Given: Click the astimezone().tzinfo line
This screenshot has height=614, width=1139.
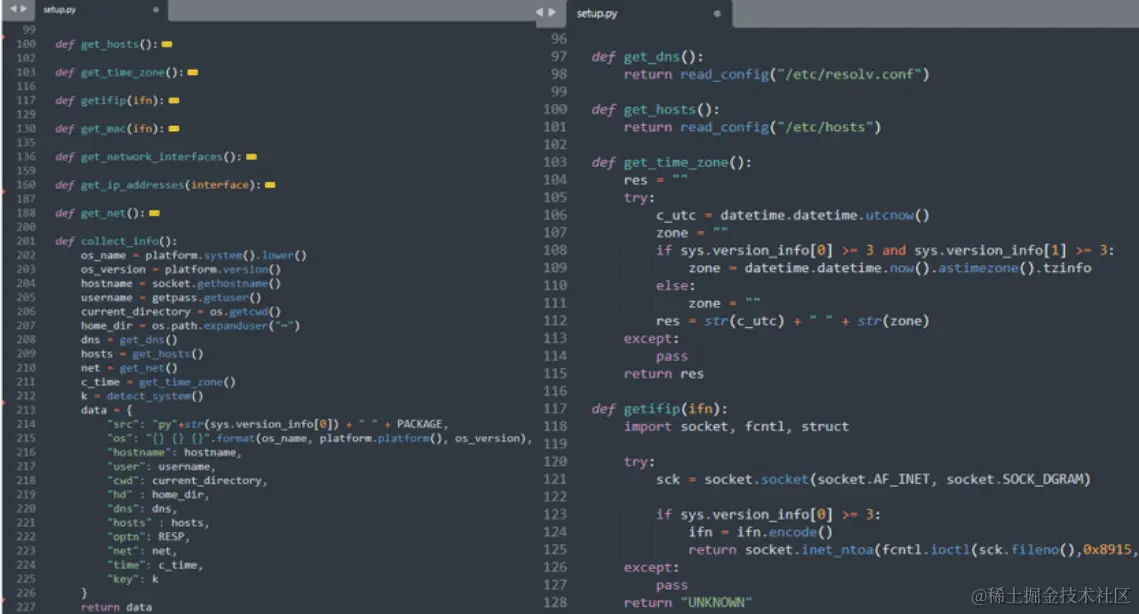Looking at the screenshot, I should [x=890, y=268].
